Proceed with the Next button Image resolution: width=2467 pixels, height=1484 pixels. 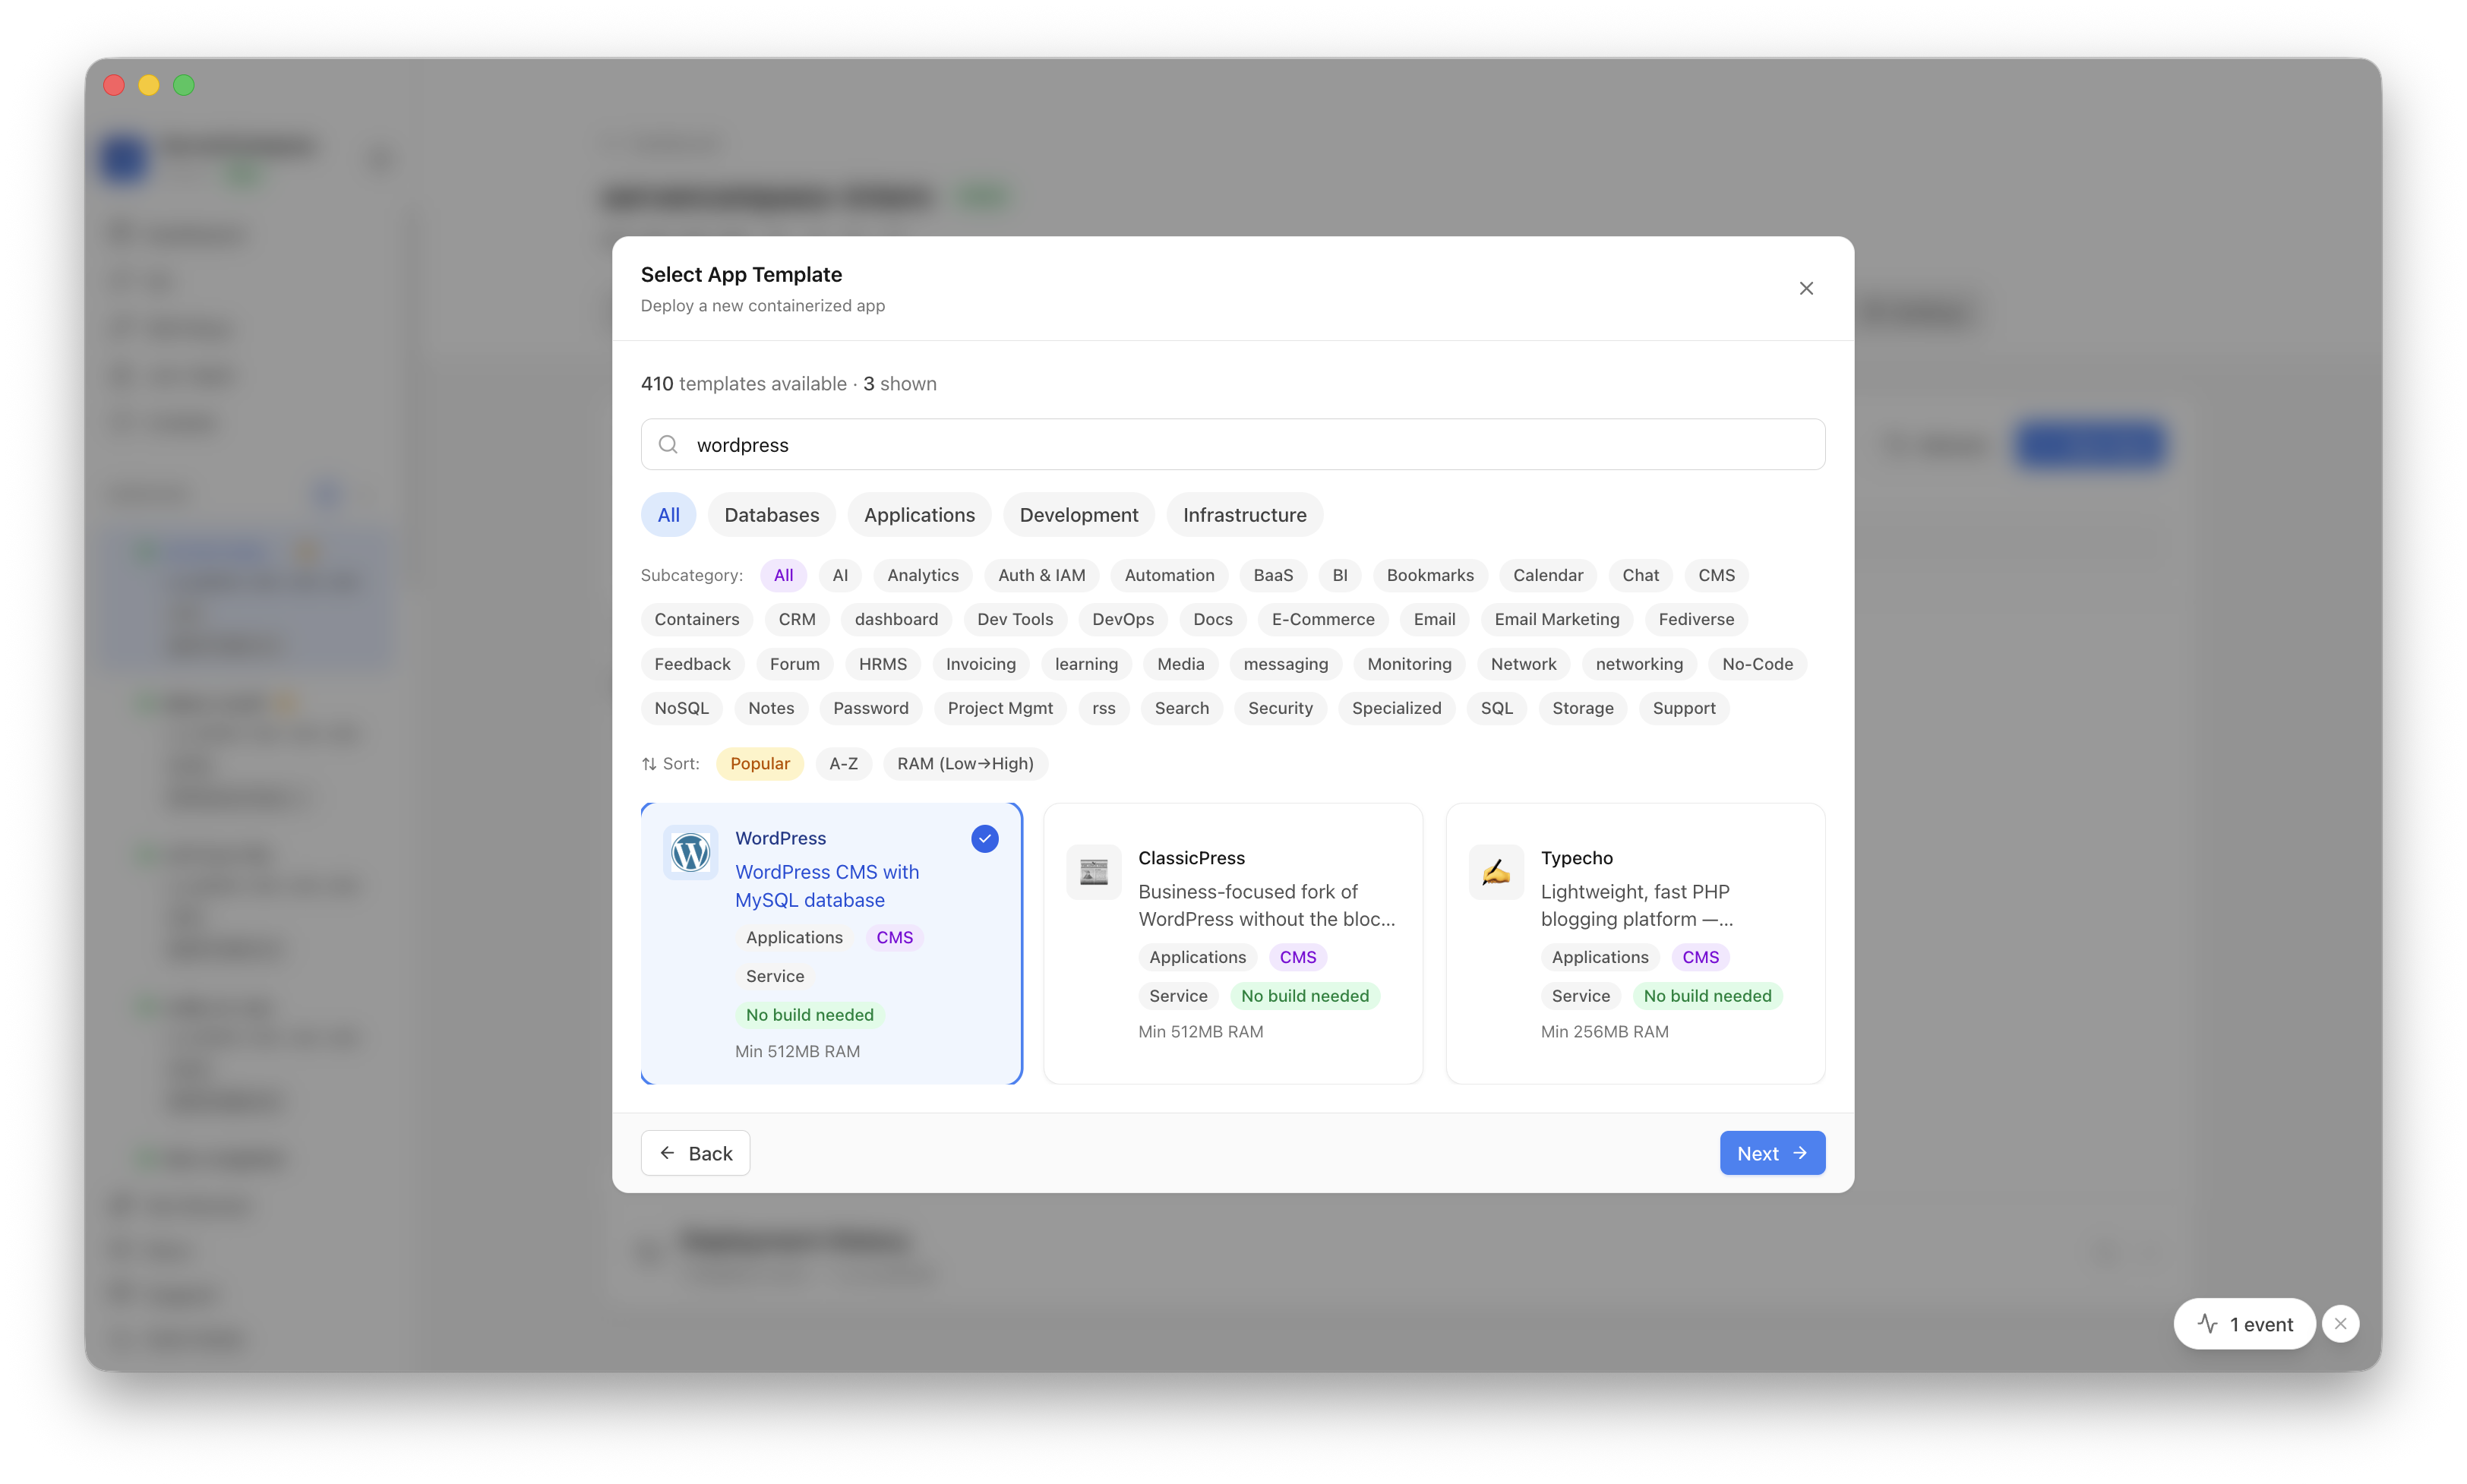click(1772, 1153)
